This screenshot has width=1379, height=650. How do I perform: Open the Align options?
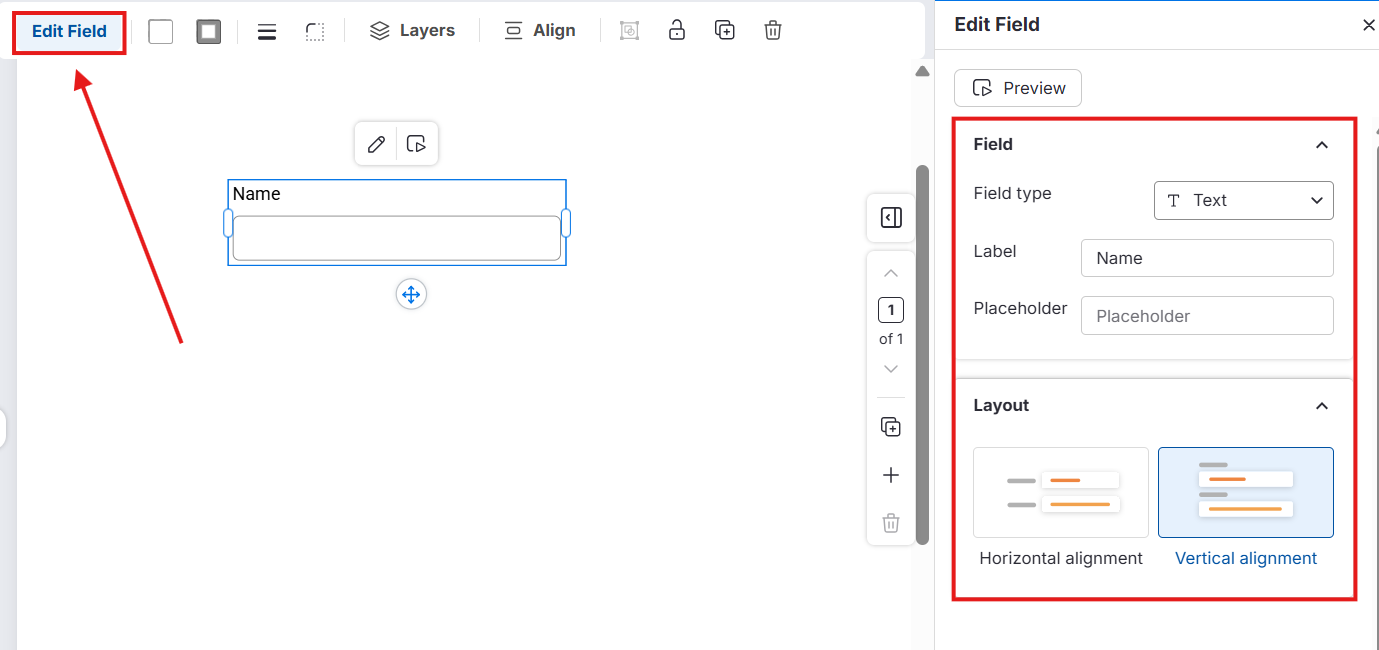(x=540, y=30)
